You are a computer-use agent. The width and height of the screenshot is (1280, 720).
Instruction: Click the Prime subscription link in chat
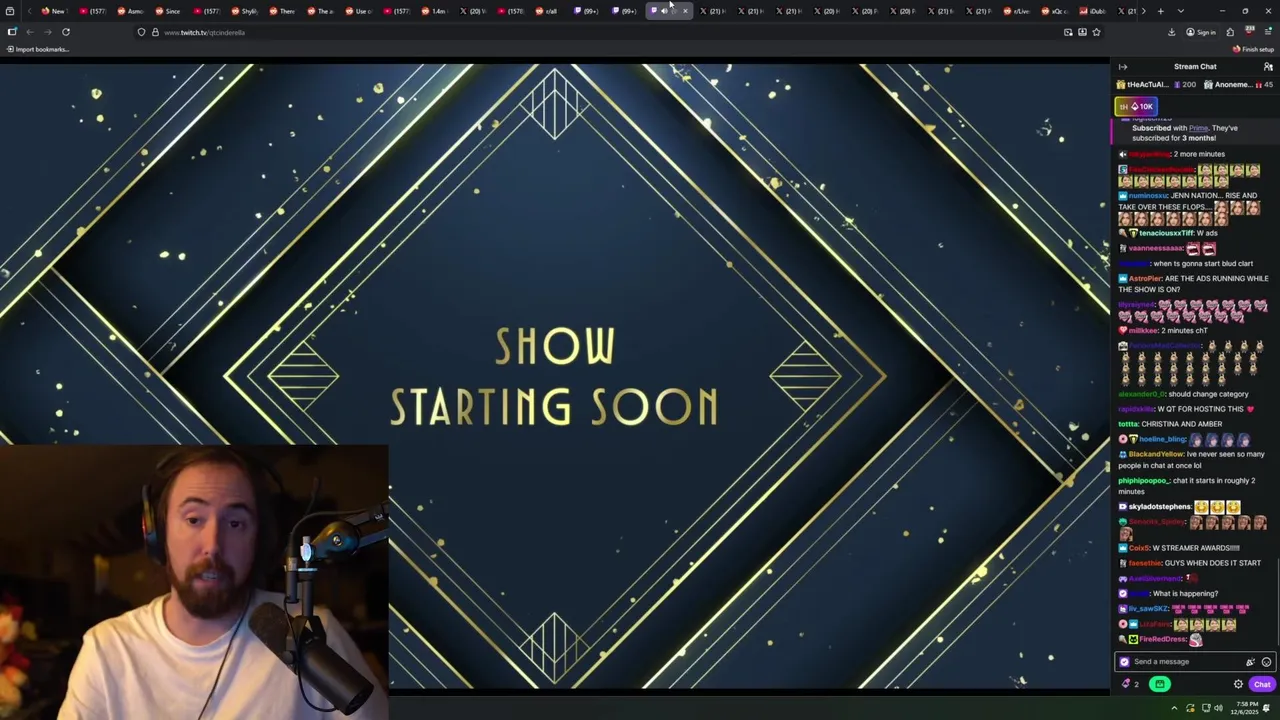[x=1198, y=128]
